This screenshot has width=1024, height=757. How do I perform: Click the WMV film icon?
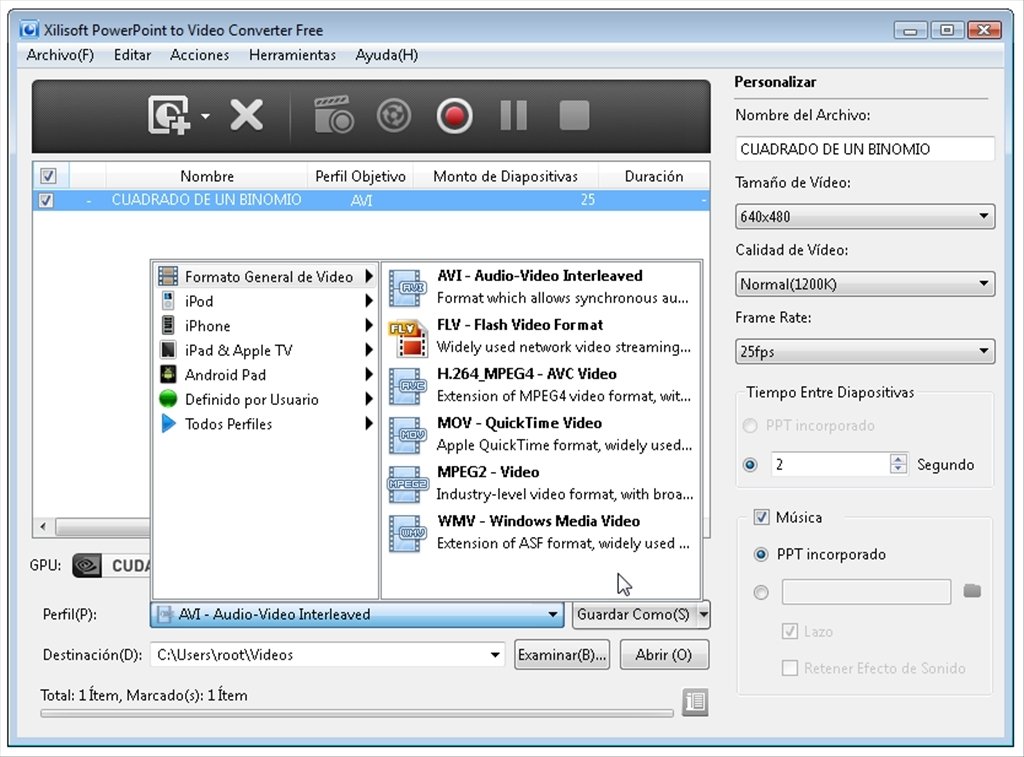408,533
